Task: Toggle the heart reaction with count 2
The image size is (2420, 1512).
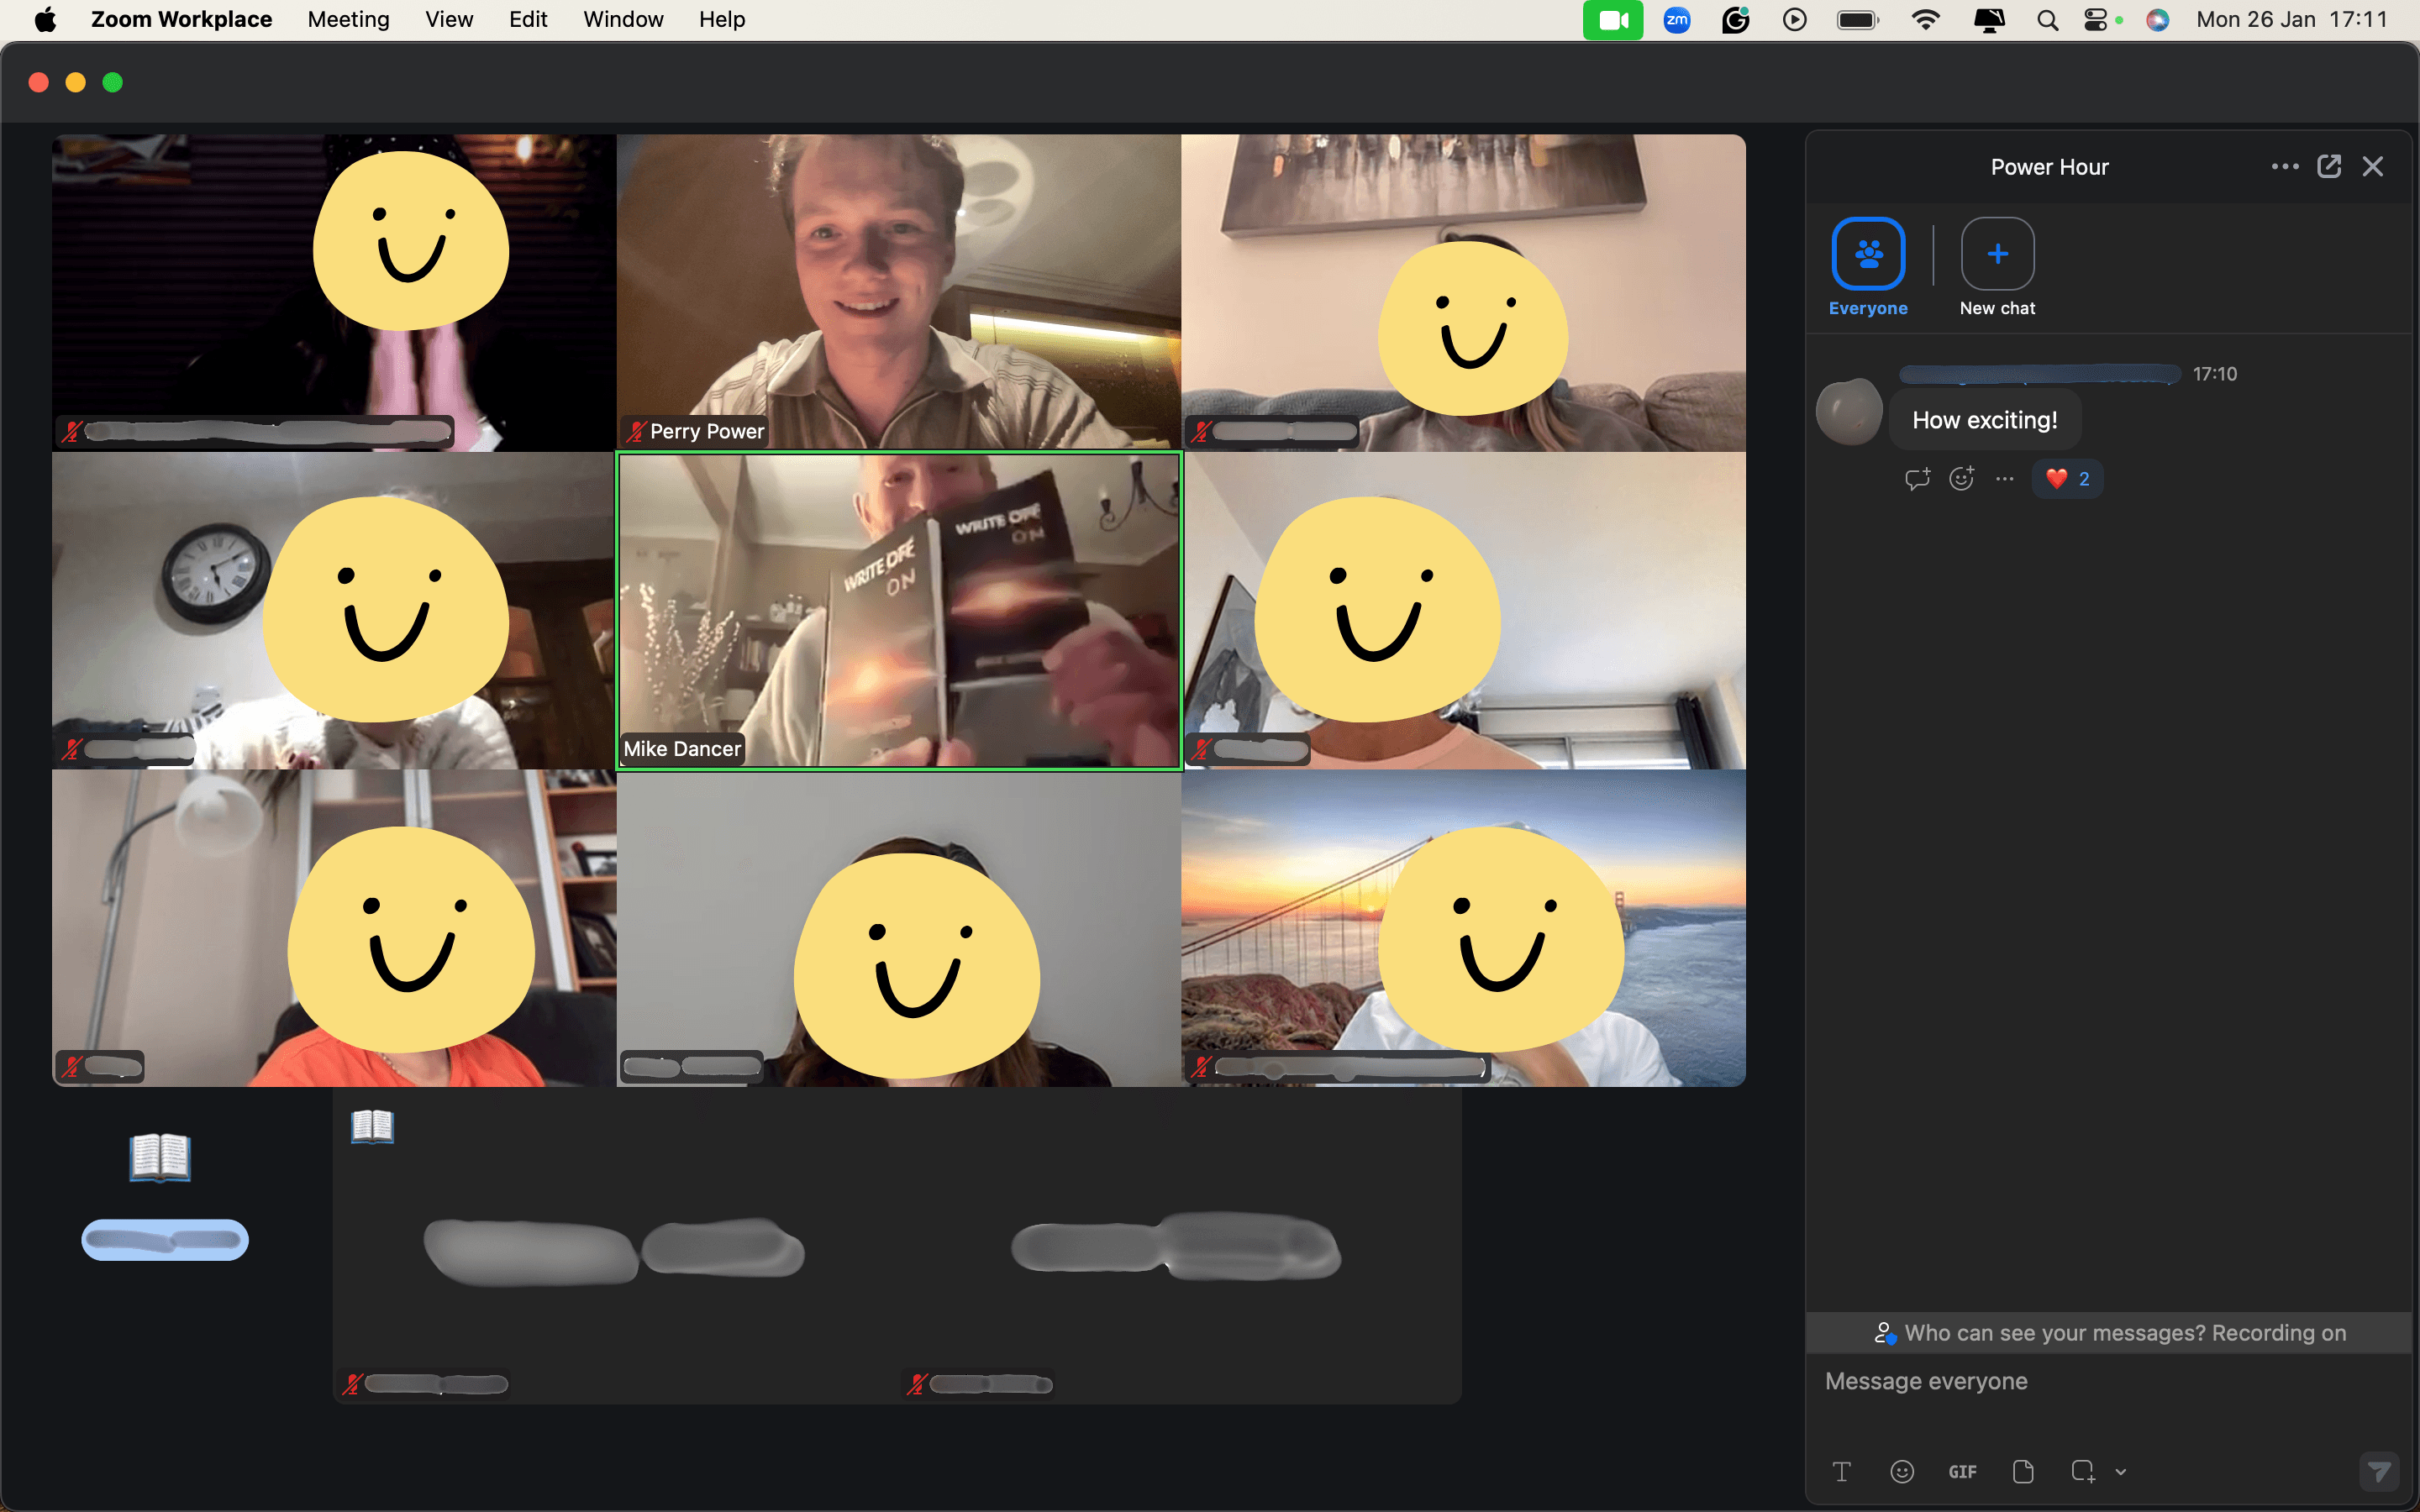Action: [2067, 479]
